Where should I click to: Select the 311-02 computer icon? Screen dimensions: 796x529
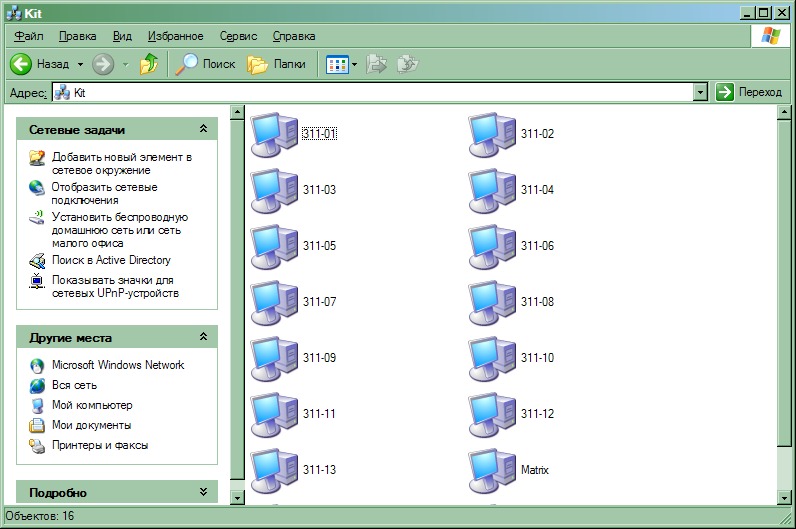click(x=492, y=134)
